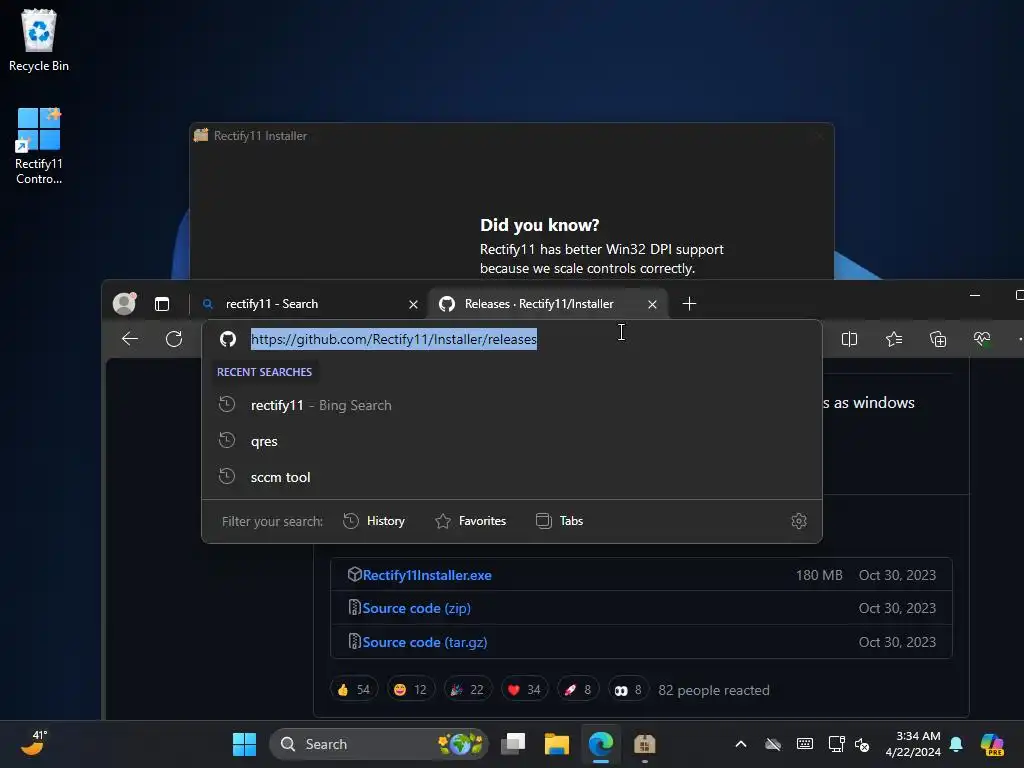Download Source code (tar.gz)
This screenshot has height=768, width=1024.
pos(424,642)
